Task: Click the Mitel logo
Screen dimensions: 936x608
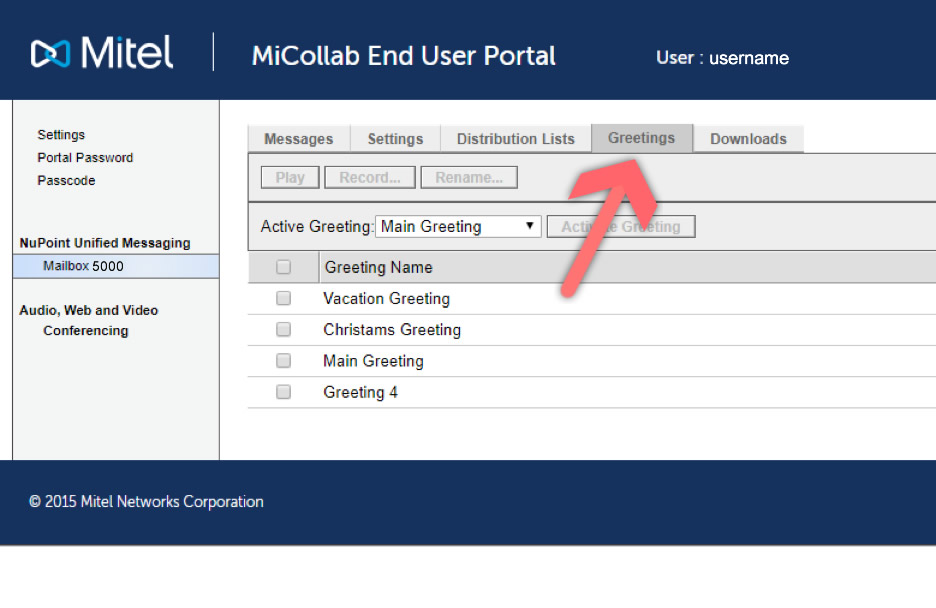Action: pyautogui.click(x=102, y=53)
